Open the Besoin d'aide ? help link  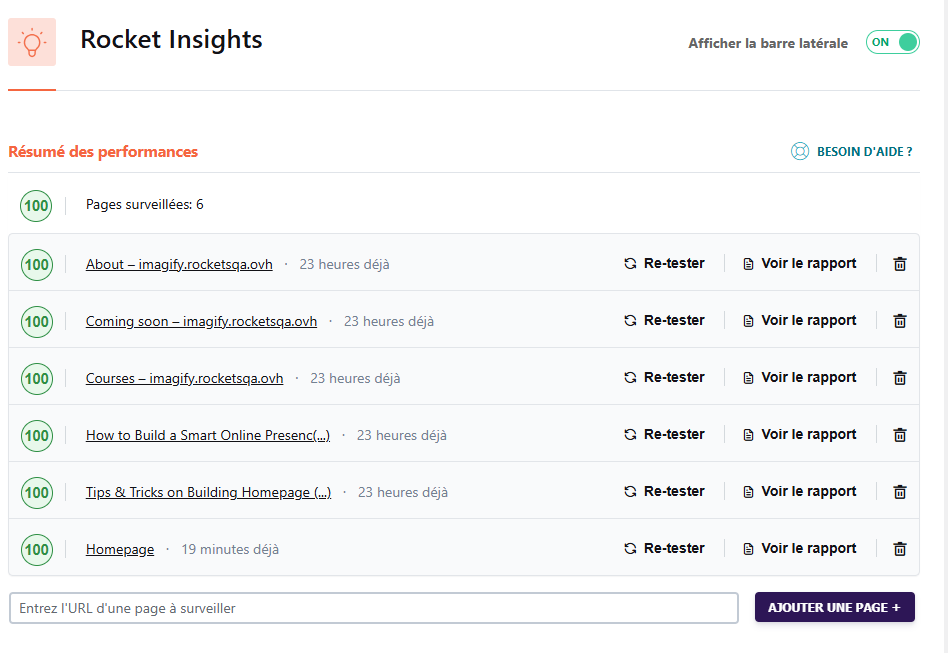pos(864,152)
